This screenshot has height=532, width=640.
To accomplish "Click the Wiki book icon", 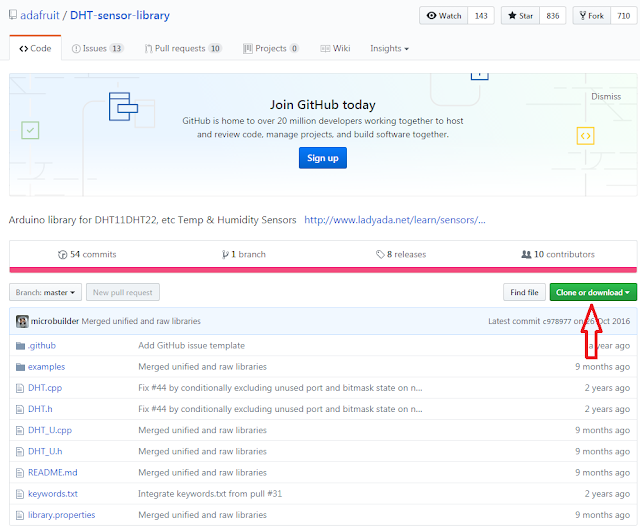I will click(325, 49).
